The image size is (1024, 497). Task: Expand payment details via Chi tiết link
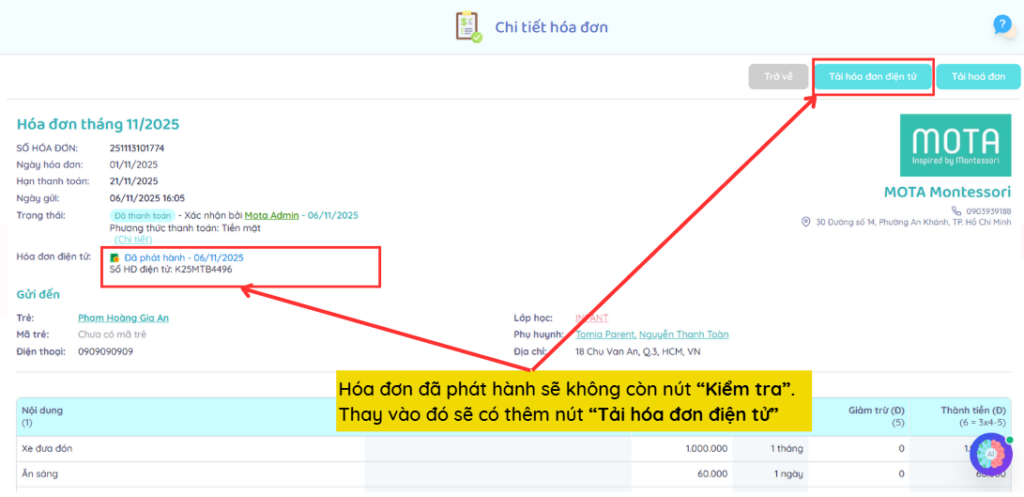click(133, 240)
